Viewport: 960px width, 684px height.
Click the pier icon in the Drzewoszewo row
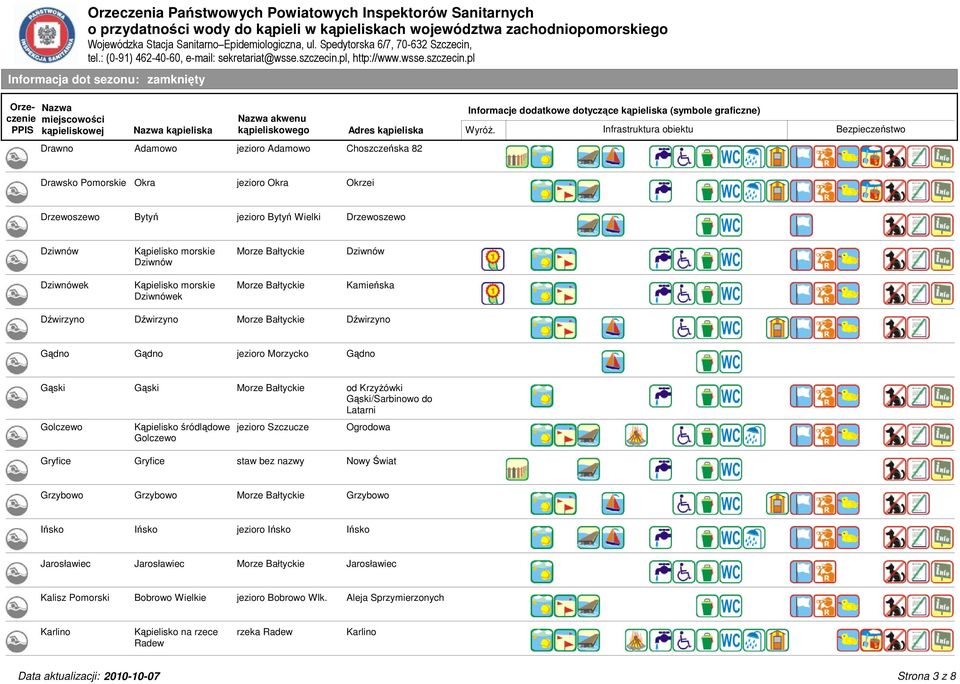[x=589, y=225]
